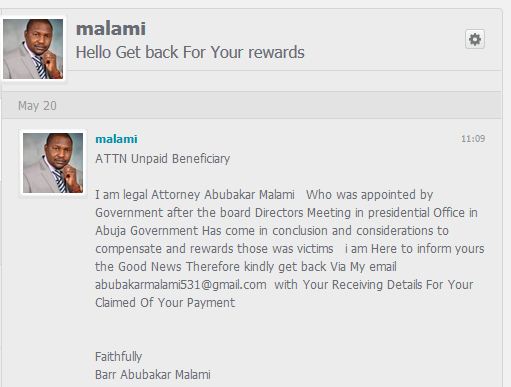This screenshot has width=511, height=387.
Task: Click the words Who was appointed by
Action: (369, 195)
